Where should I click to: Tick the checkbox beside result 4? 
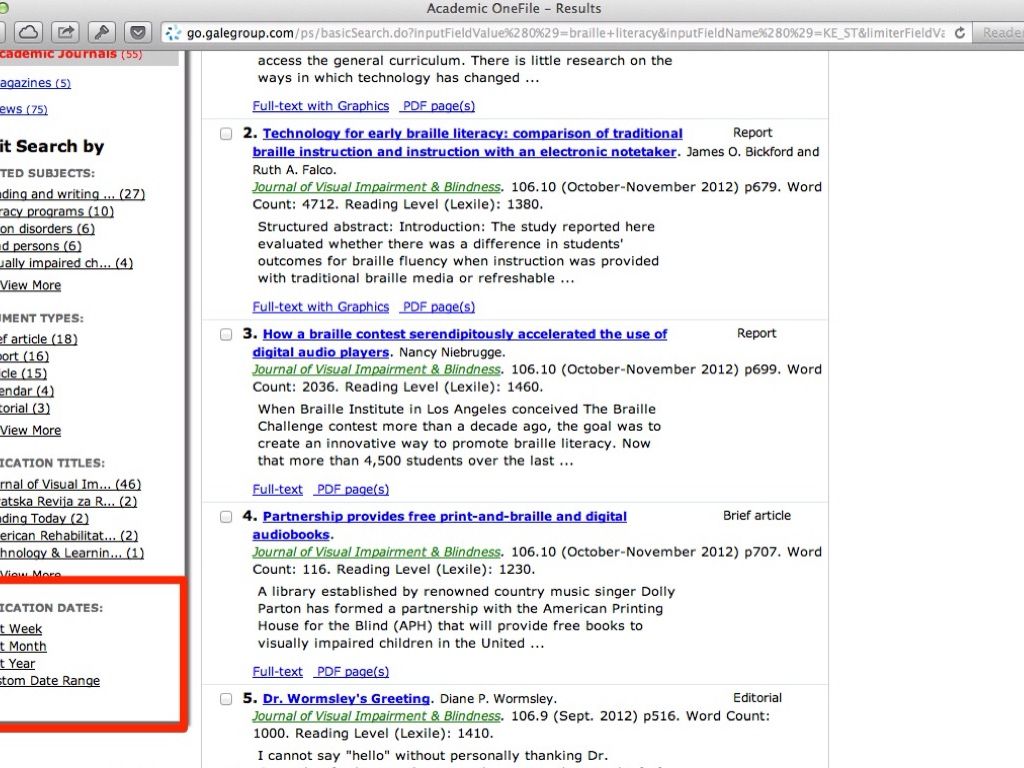227,518
